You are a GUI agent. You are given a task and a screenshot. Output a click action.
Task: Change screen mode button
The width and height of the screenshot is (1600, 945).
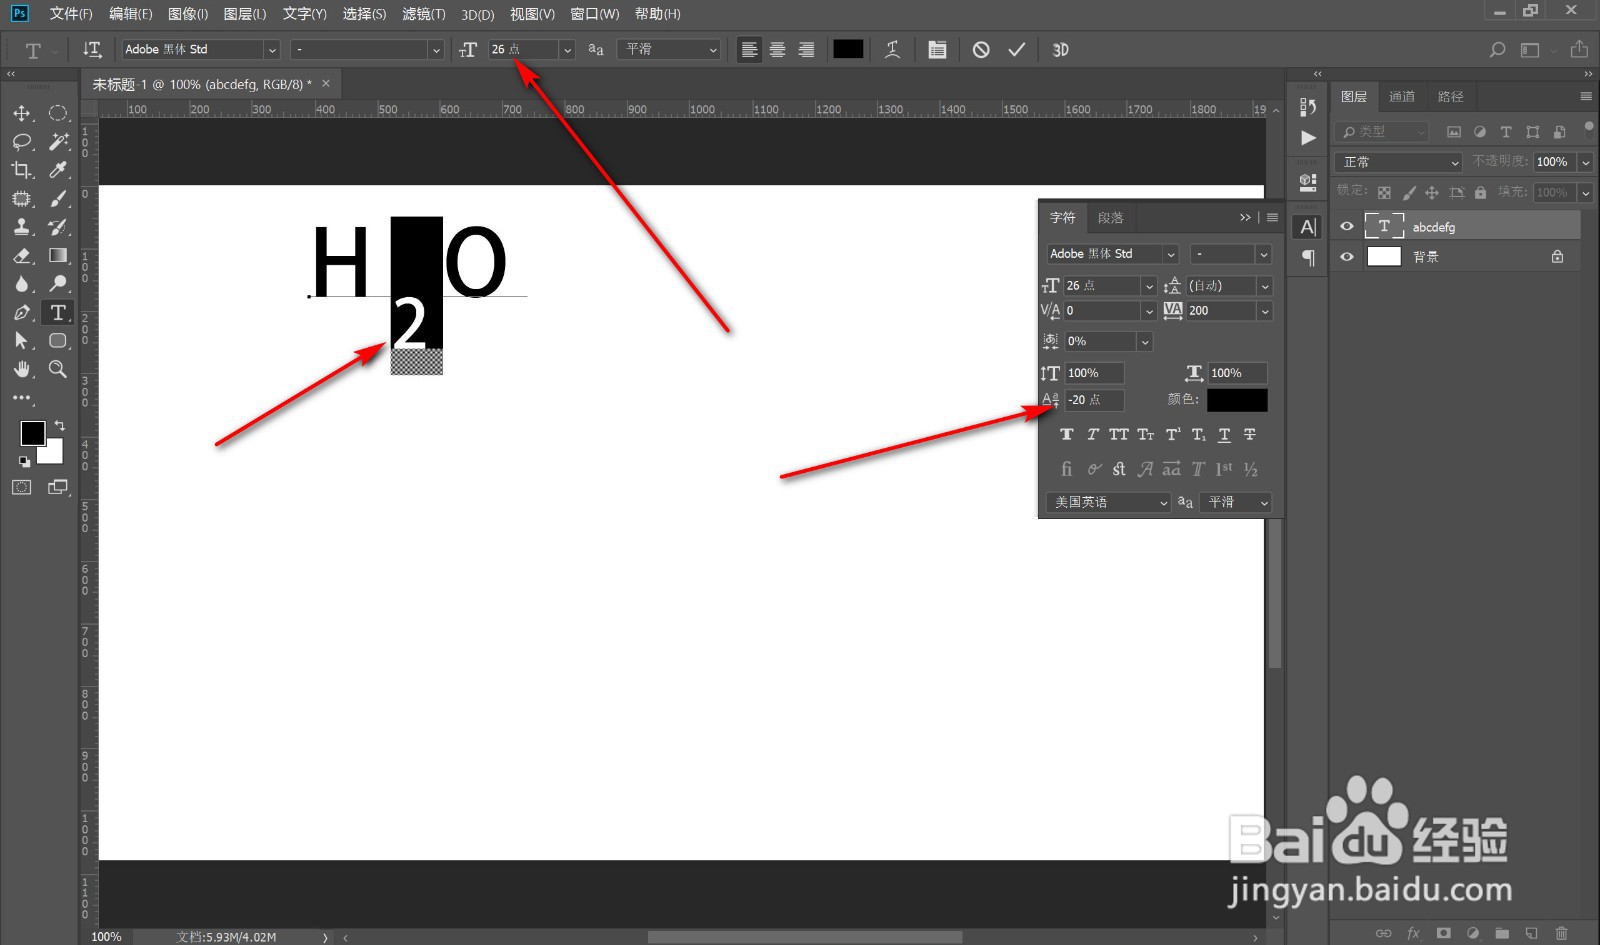58,487
